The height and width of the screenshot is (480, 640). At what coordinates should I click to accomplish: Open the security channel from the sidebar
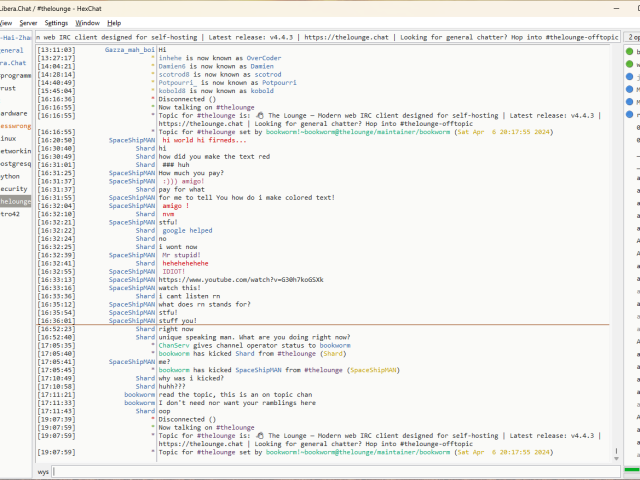pyautogui.click(x=13, y=188)
